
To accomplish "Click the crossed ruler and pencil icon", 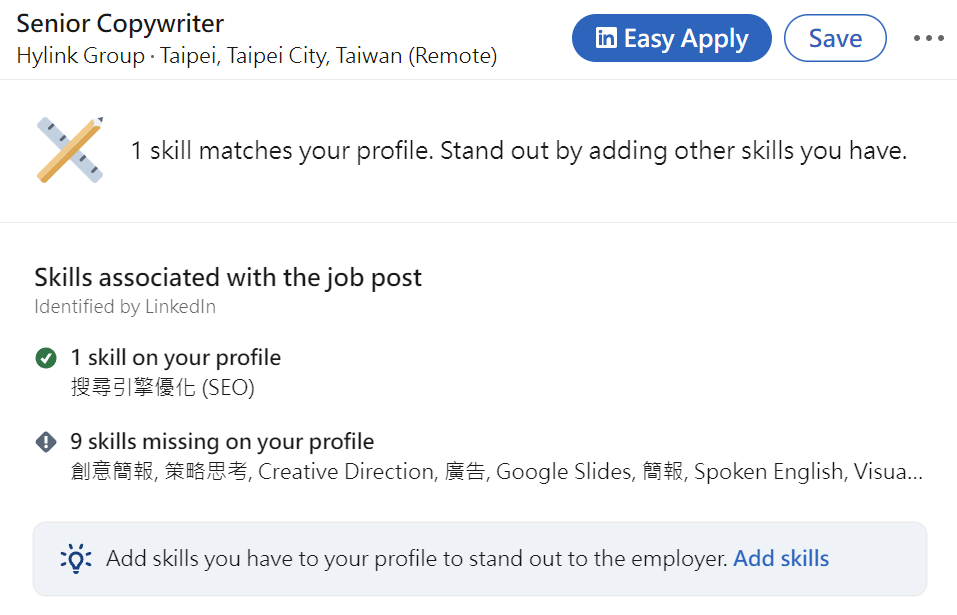I will coord(70,149).
